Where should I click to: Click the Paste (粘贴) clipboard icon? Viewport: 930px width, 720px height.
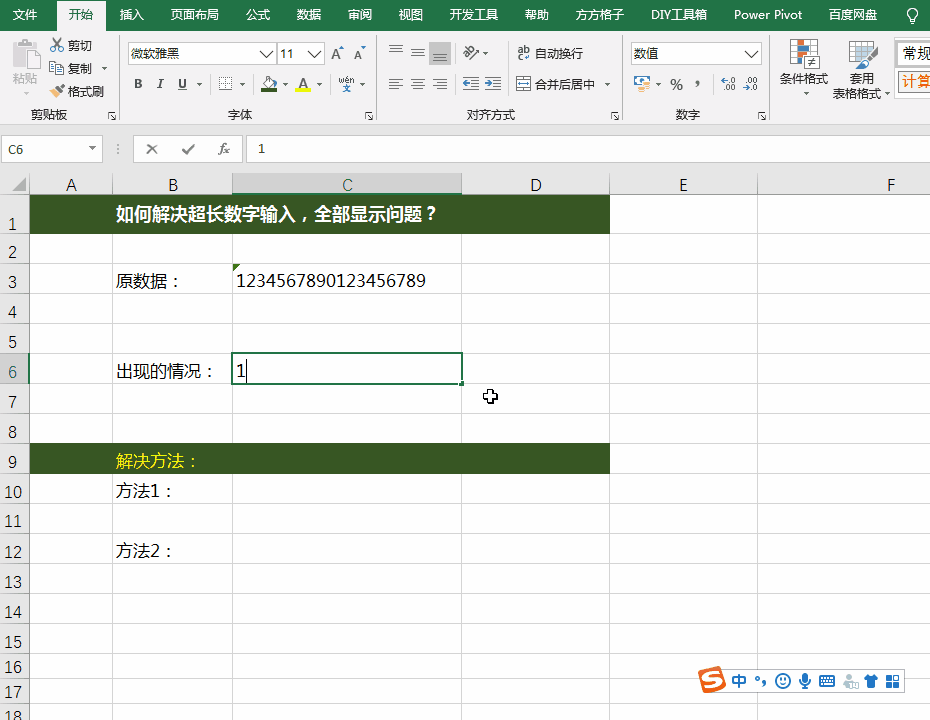[x=26, y=55]
